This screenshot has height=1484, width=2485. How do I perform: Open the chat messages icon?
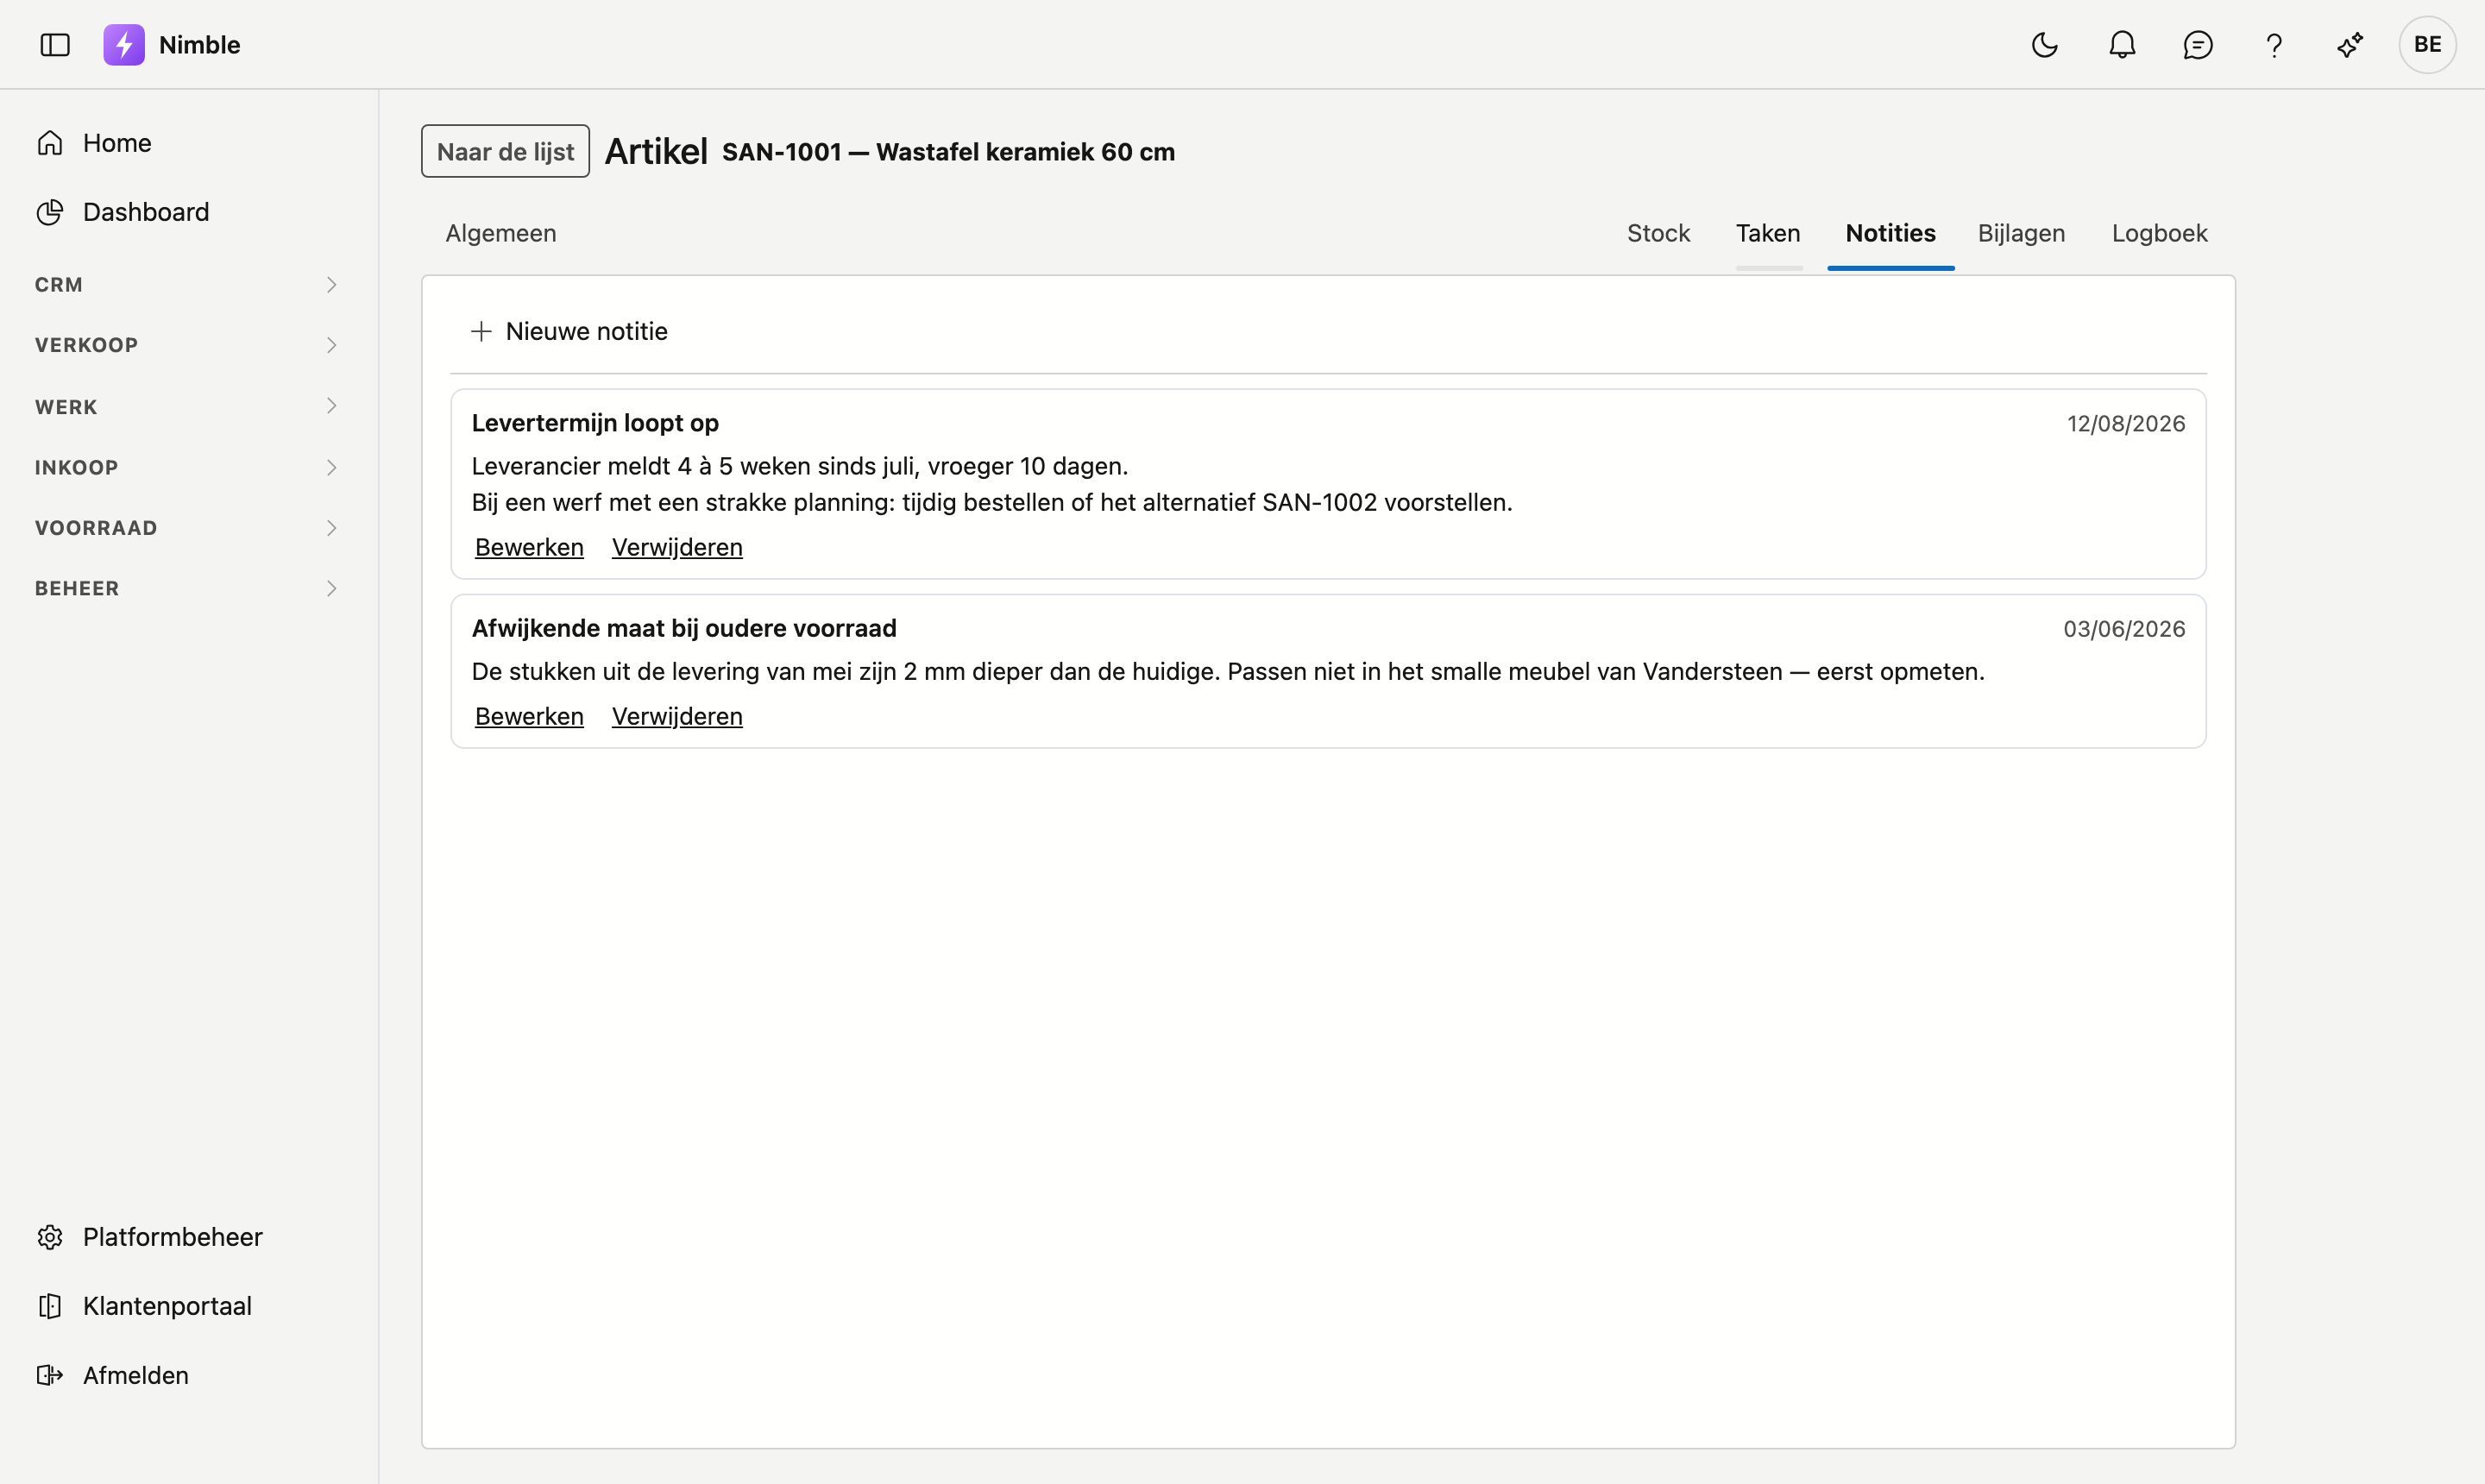pos(2198,45)
